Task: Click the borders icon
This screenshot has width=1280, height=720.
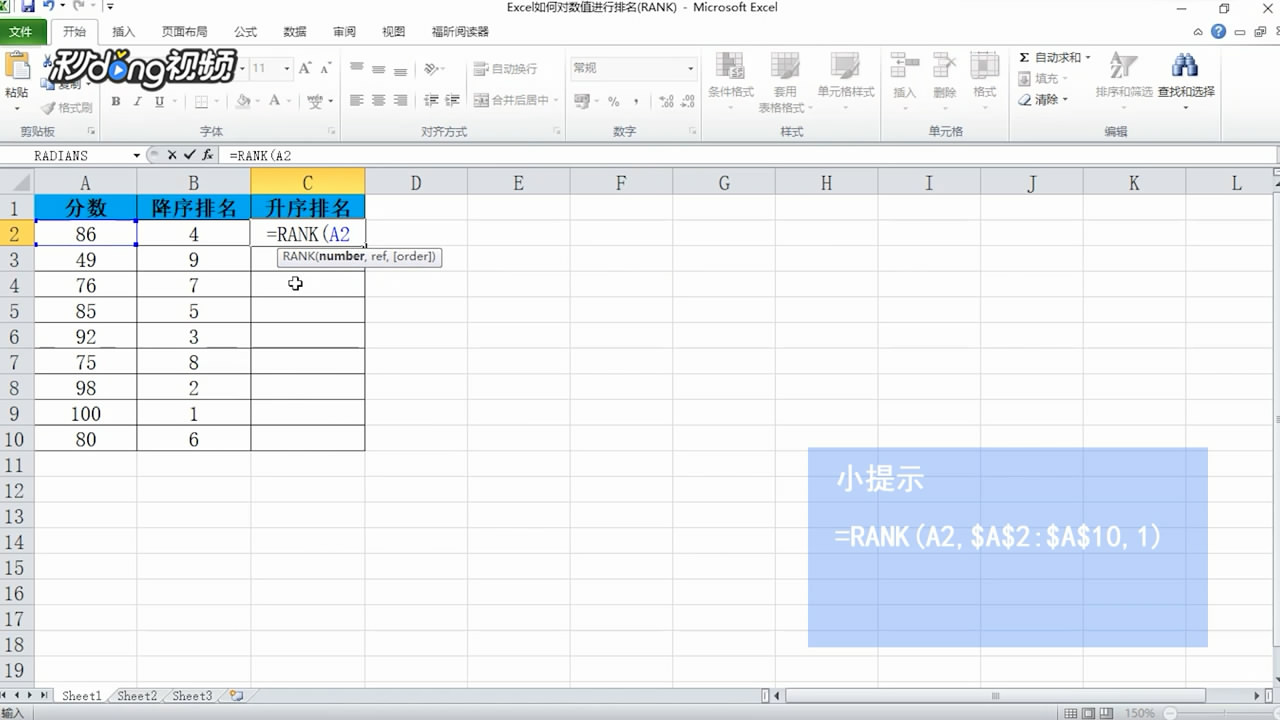Action: coord(201,101)
